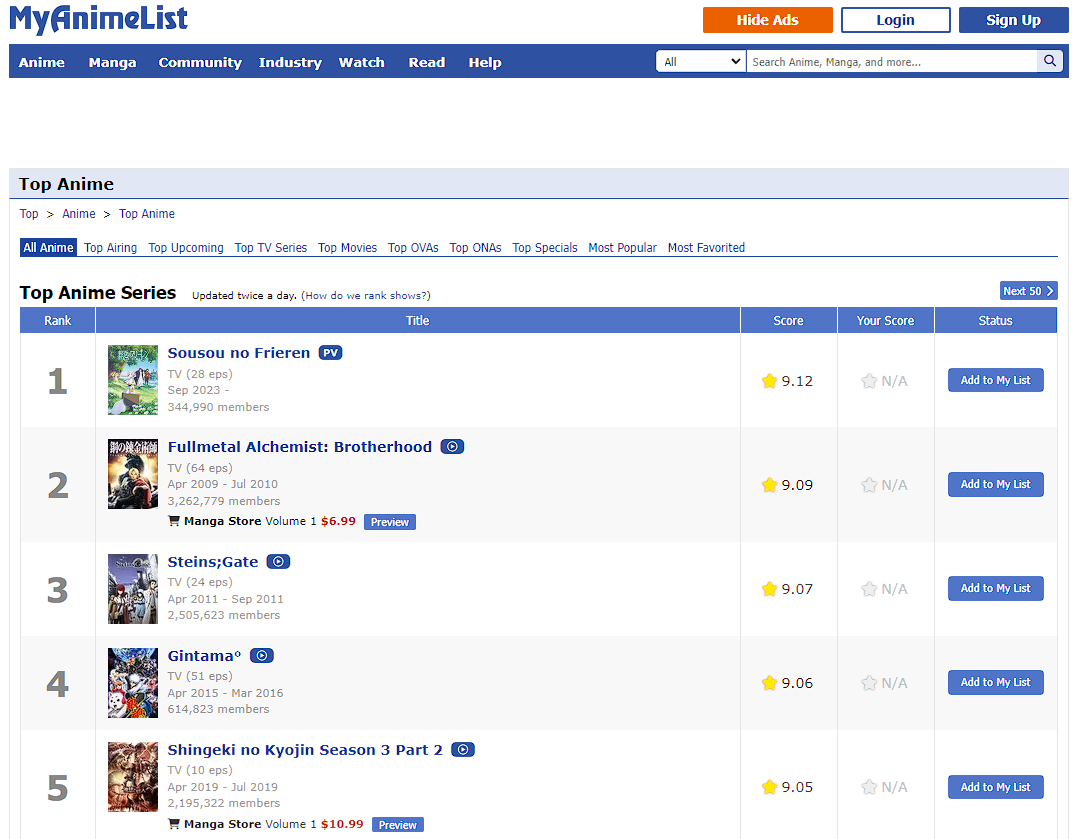Rate Steins;Gate via the Your Score star
This screenshot has height=839, width=1076.
[869, 589]
